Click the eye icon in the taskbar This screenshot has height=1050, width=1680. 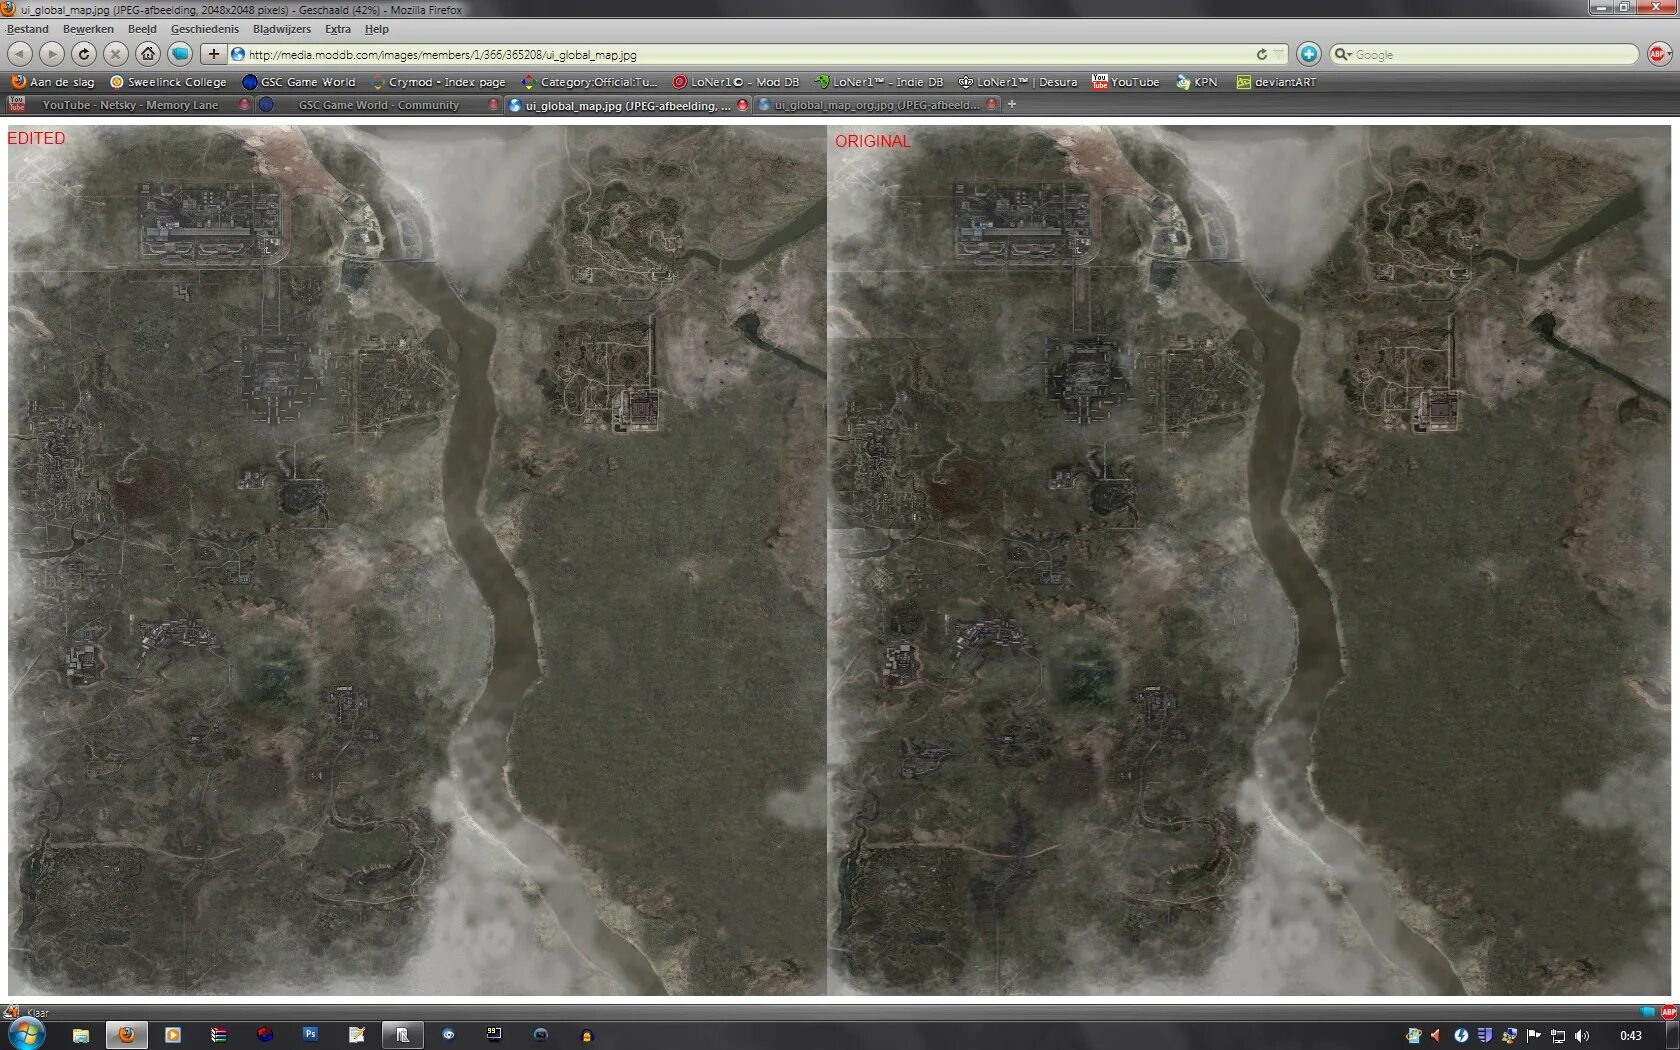tap(448, 1035)
